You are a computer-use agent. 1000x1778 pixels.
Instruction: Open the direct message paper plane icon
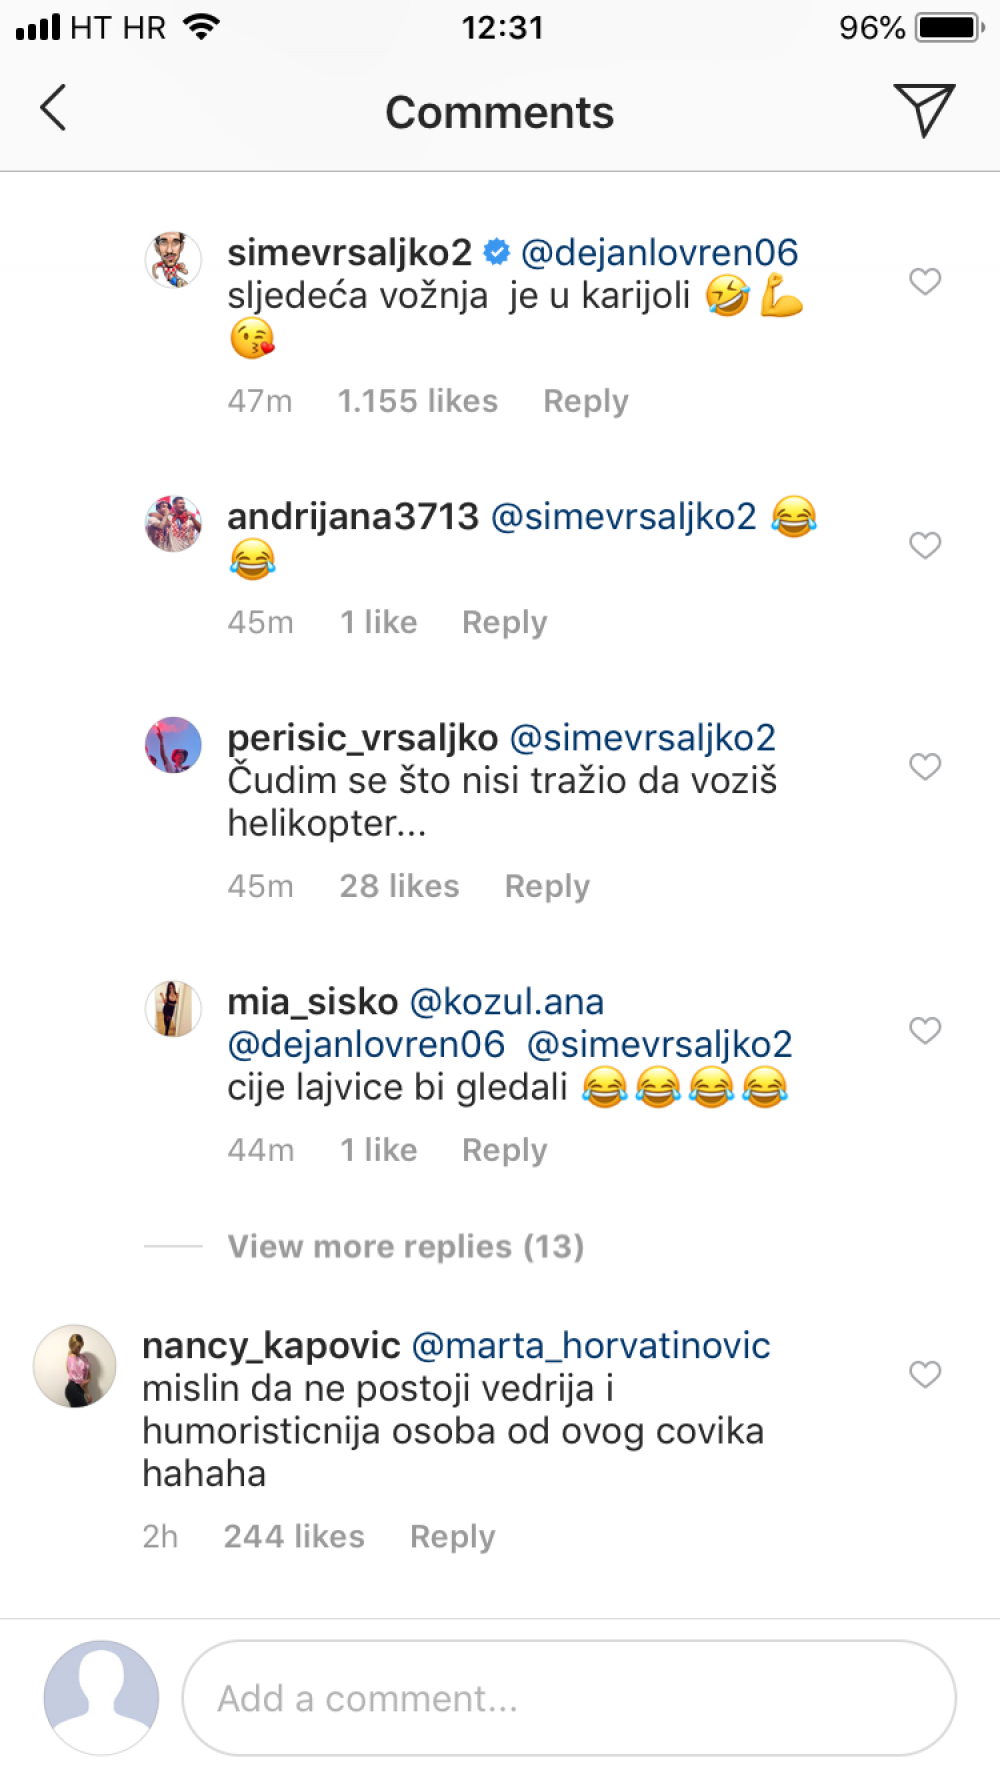[924, 109]
